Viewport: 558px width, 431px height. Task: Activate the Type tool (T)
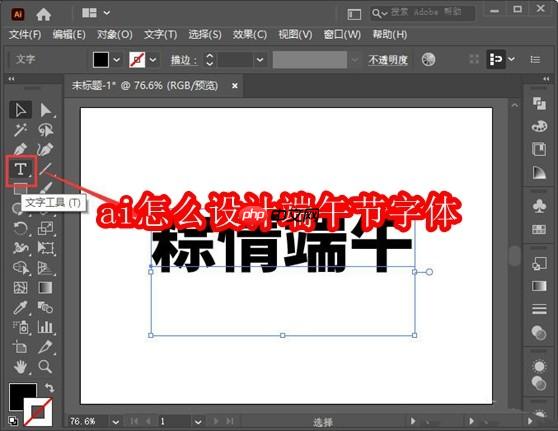pos(21,169)
